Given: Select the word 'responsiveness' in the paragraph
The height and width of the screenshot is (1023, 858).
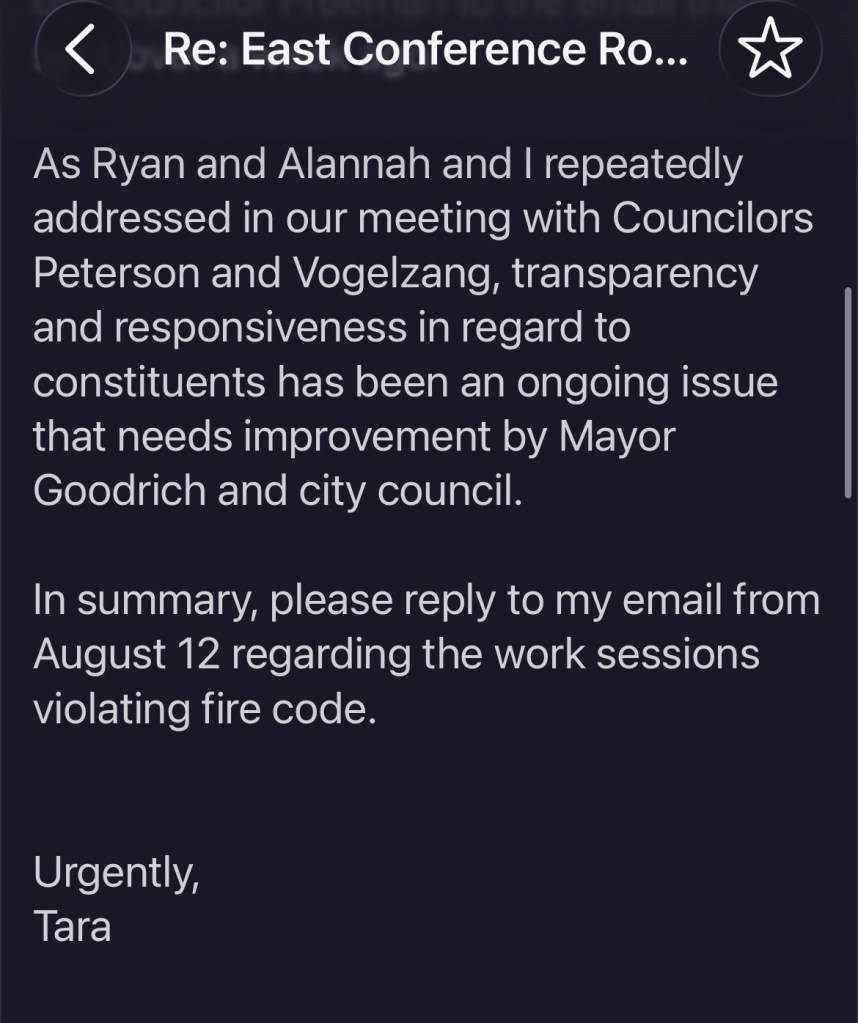Looking at the screenshot, I should point(260,328).
